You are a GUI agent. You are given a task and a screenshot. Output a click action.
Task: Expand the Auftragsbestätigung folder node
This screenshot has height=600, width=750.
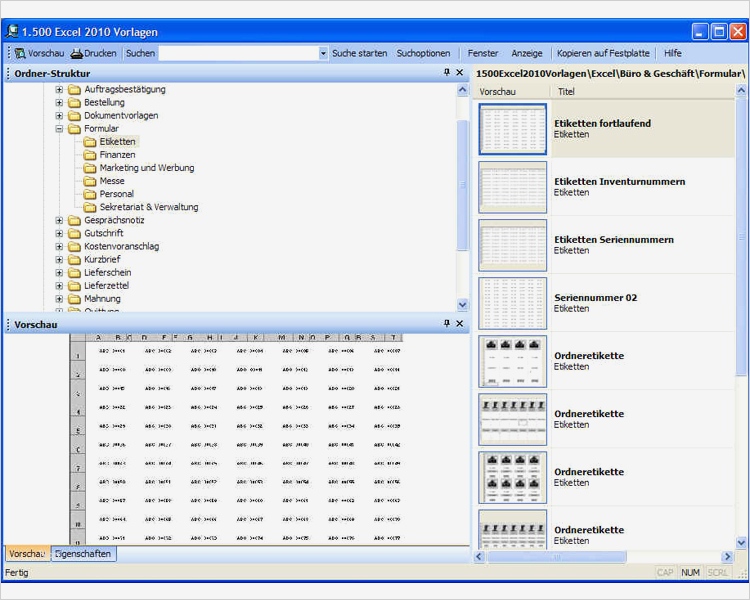[59, 90]
